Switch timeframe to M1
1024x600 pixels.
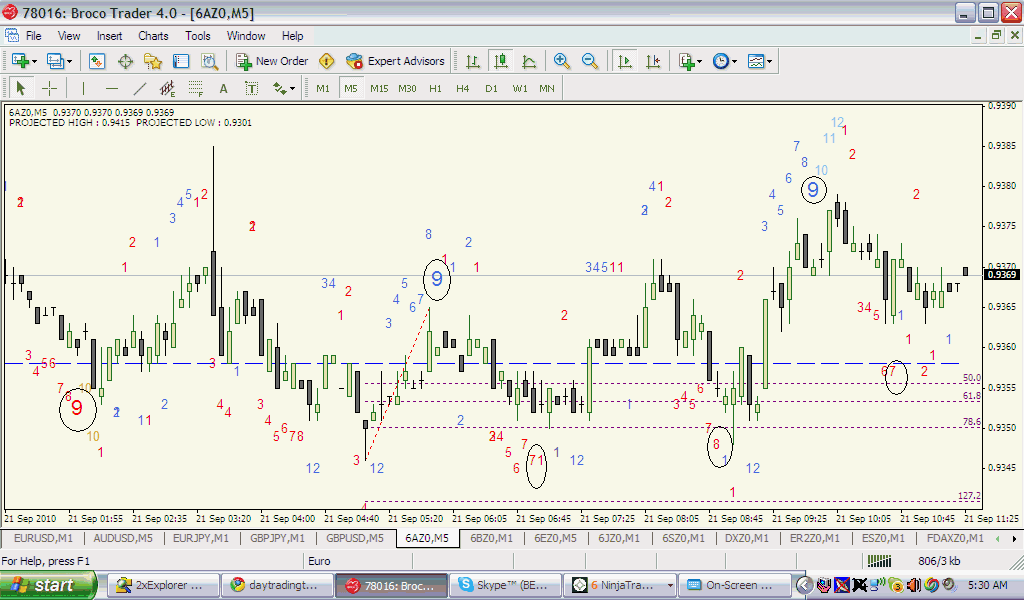[x=323, y=88]
